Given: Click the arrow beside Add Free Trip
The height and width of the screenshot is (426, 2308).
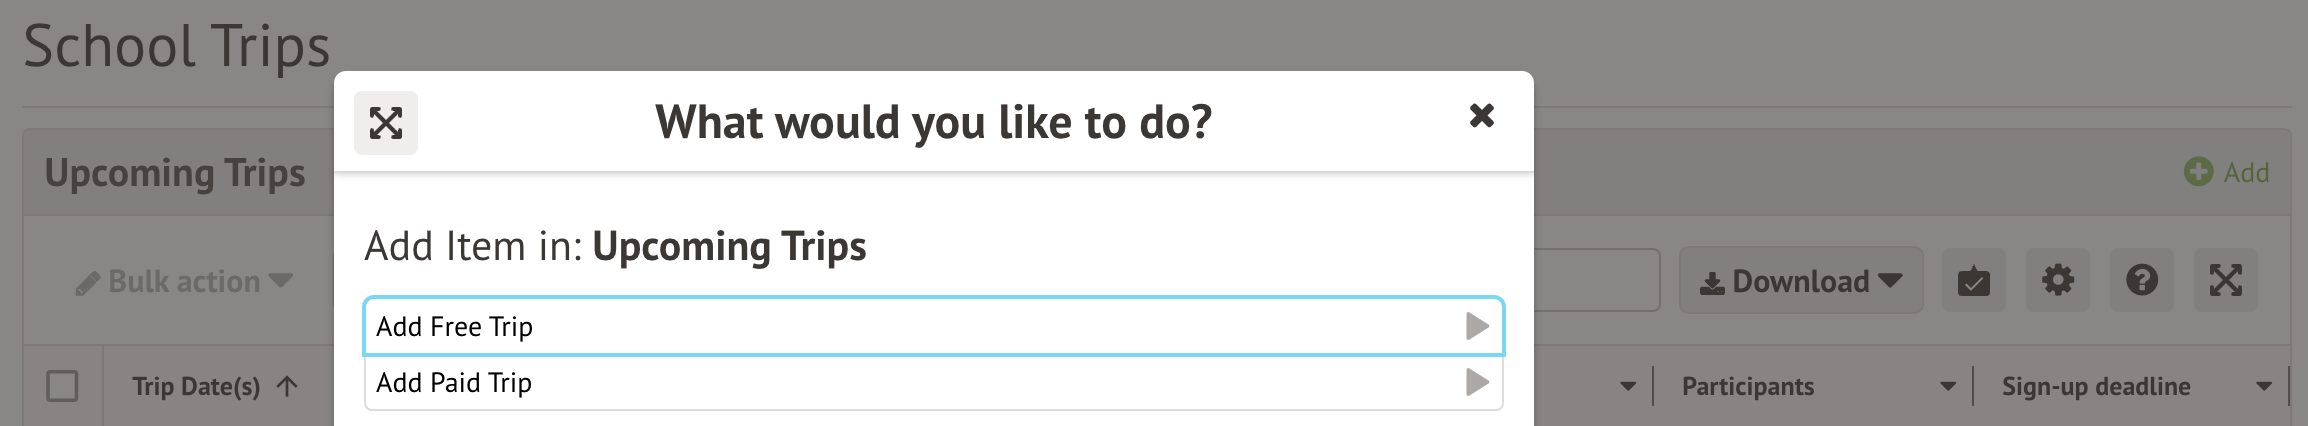Looking at the screenshot, I should click(1477, 326).
